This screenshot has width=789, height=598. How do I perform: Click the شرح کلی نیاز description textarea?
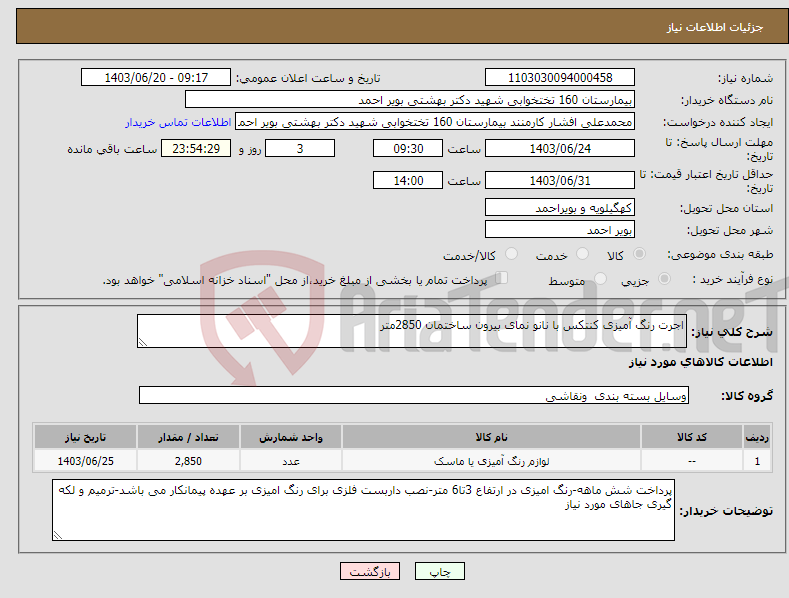coord(412,331)
